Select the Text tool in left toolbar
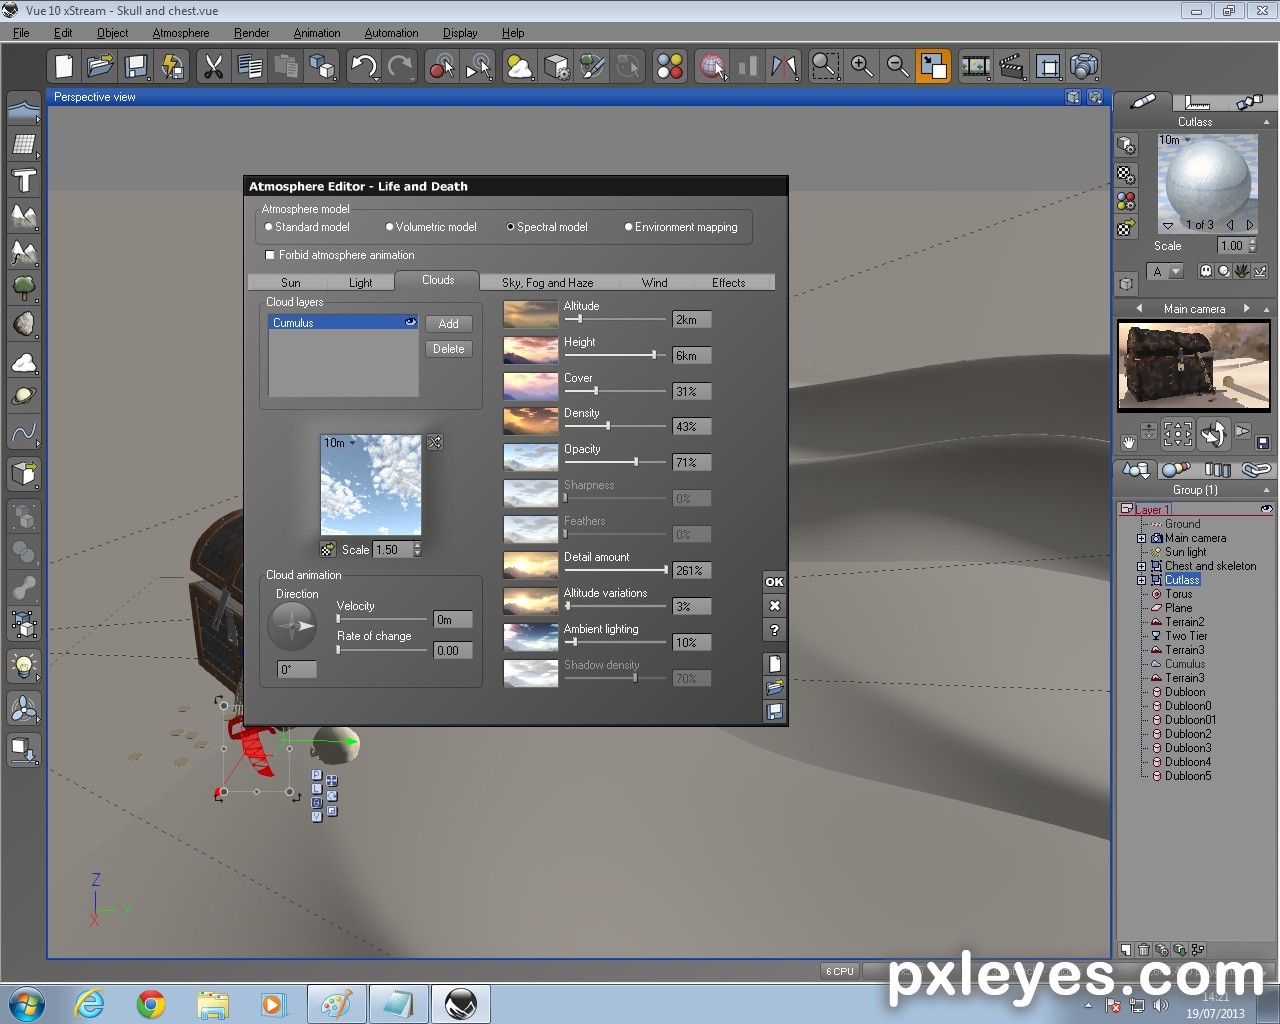This screenshot has width=1280, height=1024. click(x=24, y=181)
